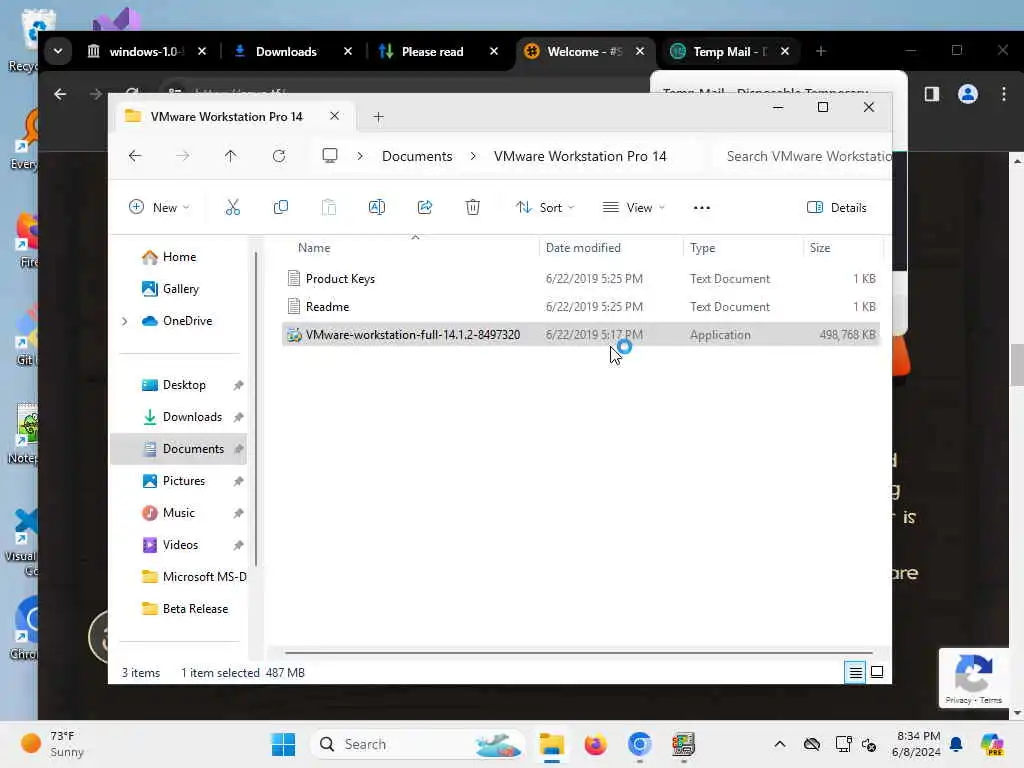Viewport: 1024px width, 768px height.
Task: Expand the chevron after Documents in address bar
Action: [x=473, y=156]
